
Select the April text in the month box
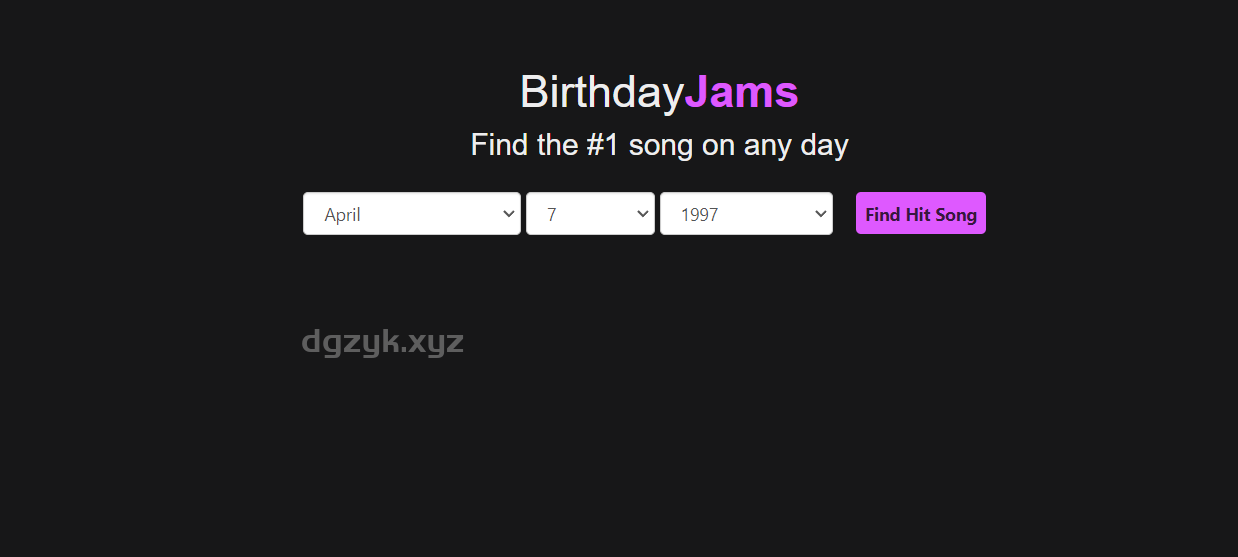(342, 214)
